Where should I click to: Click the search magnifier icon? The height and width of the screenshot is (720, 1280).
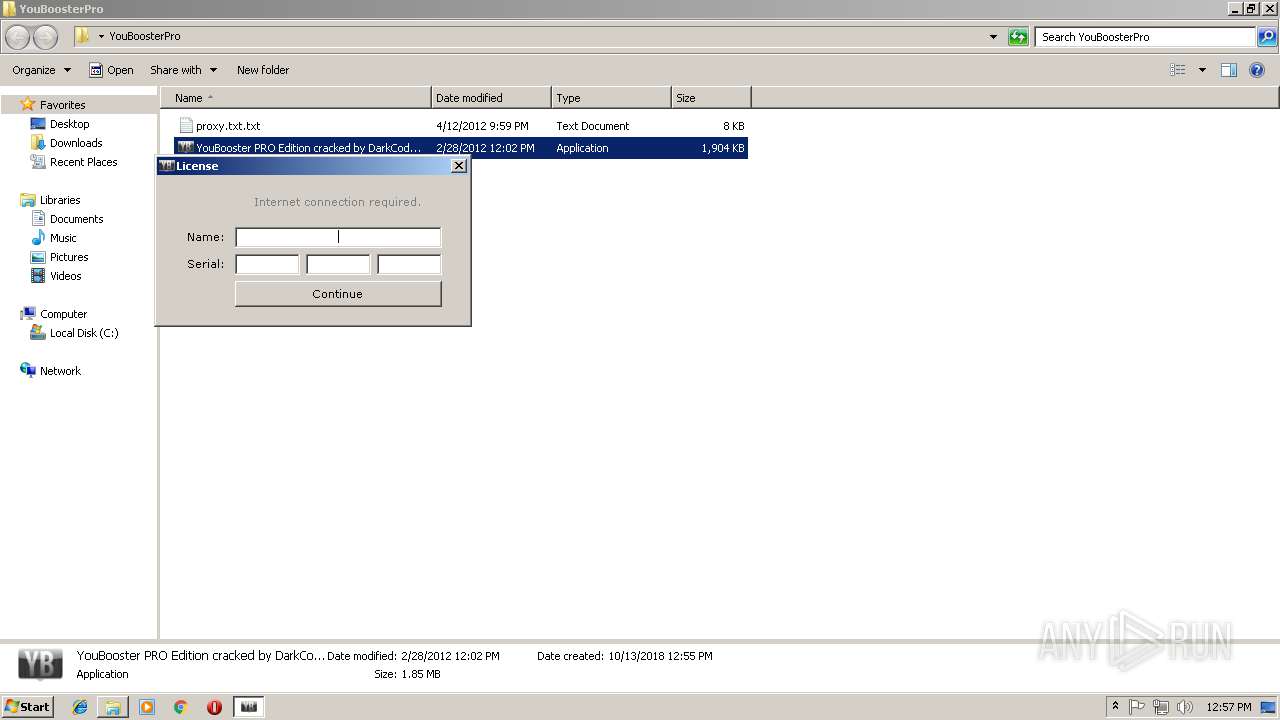(x=1267, y=37)
